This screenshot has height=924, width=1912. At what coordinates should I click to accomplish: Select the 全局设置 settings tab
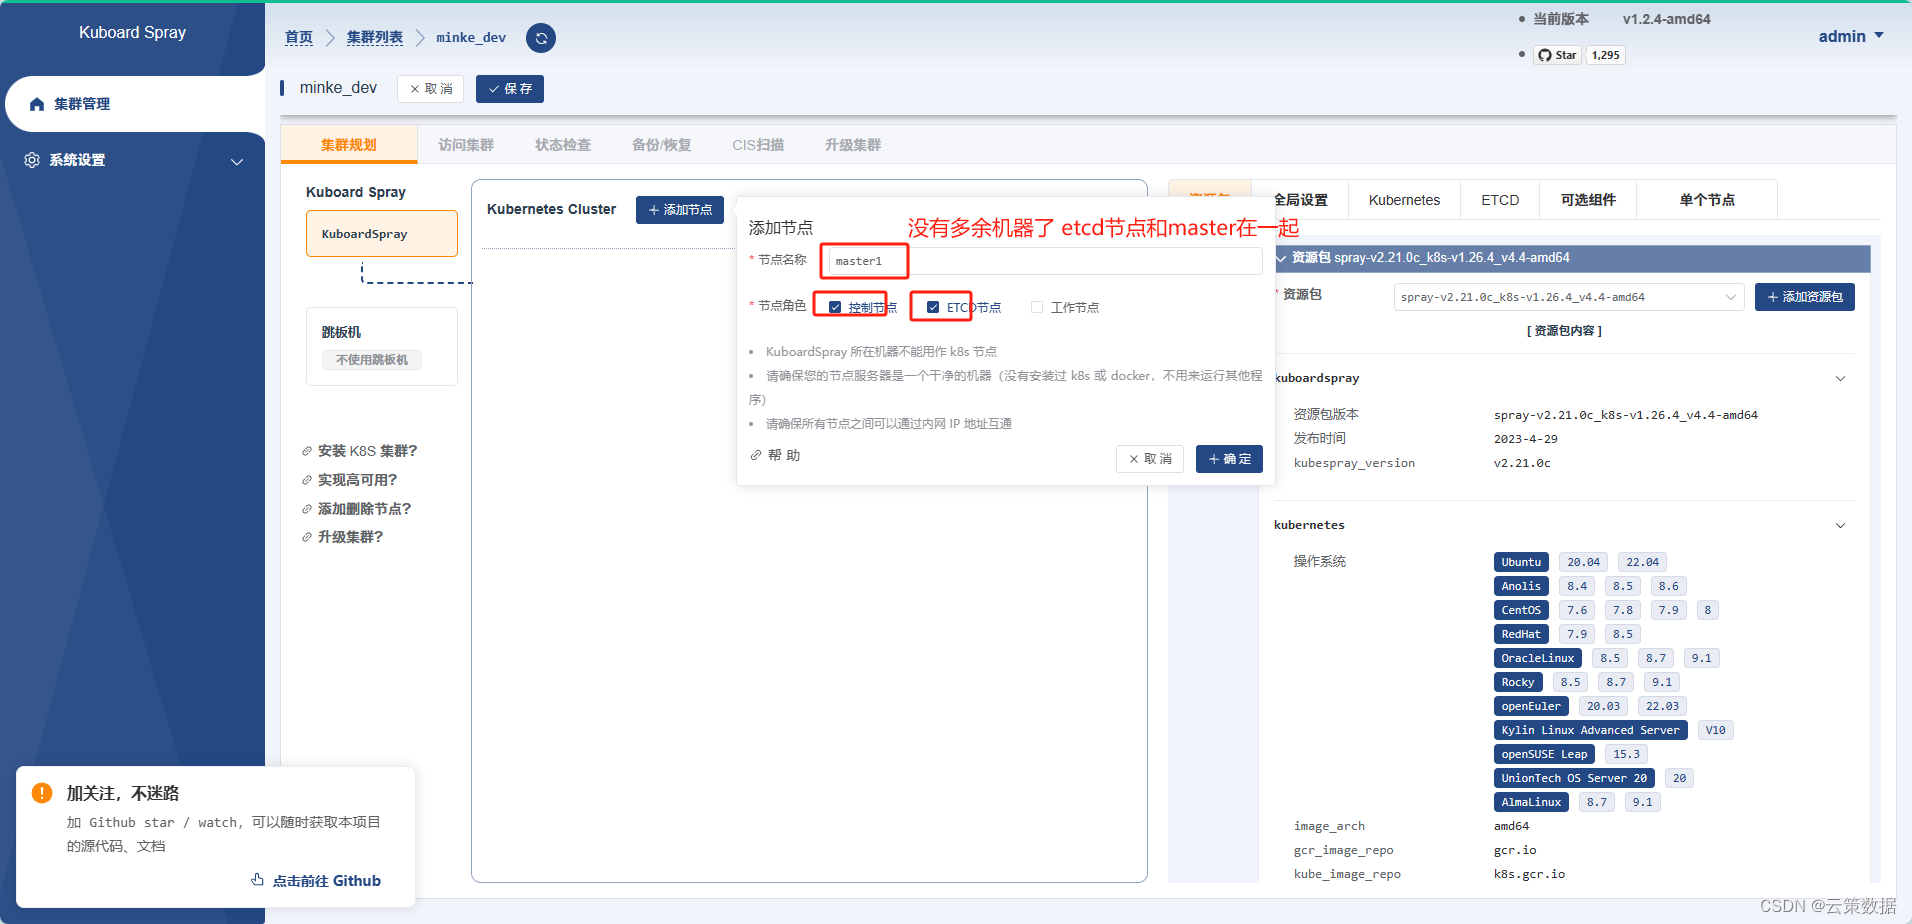tap(1300, 200)
